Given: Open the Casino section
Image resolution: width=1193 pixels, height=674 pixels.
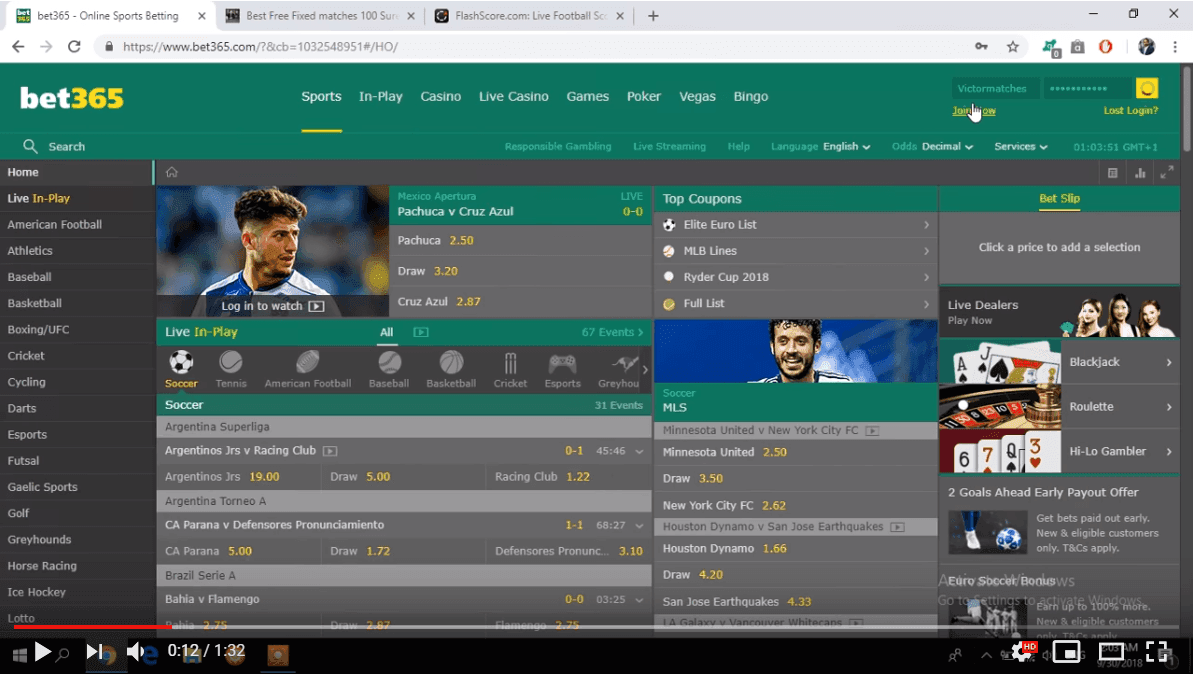Looking at the screenshot, I should (440, 96).
